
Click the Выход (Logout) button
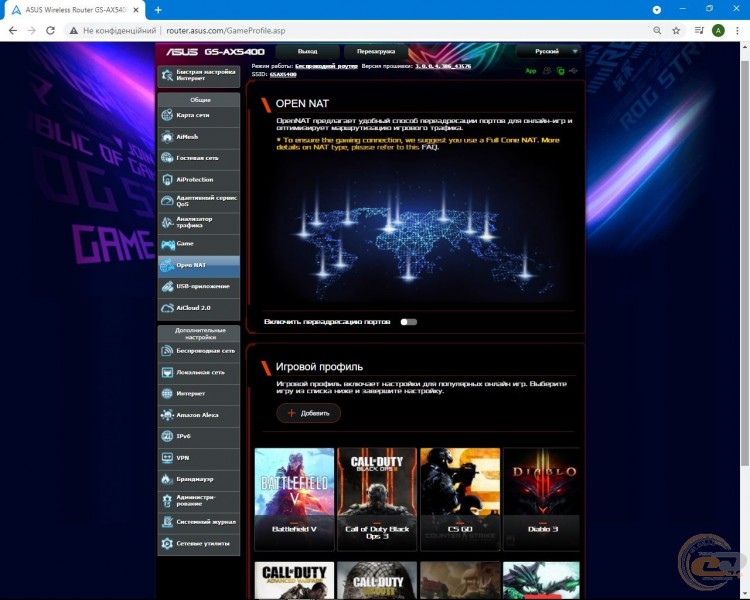pos(308,51)
